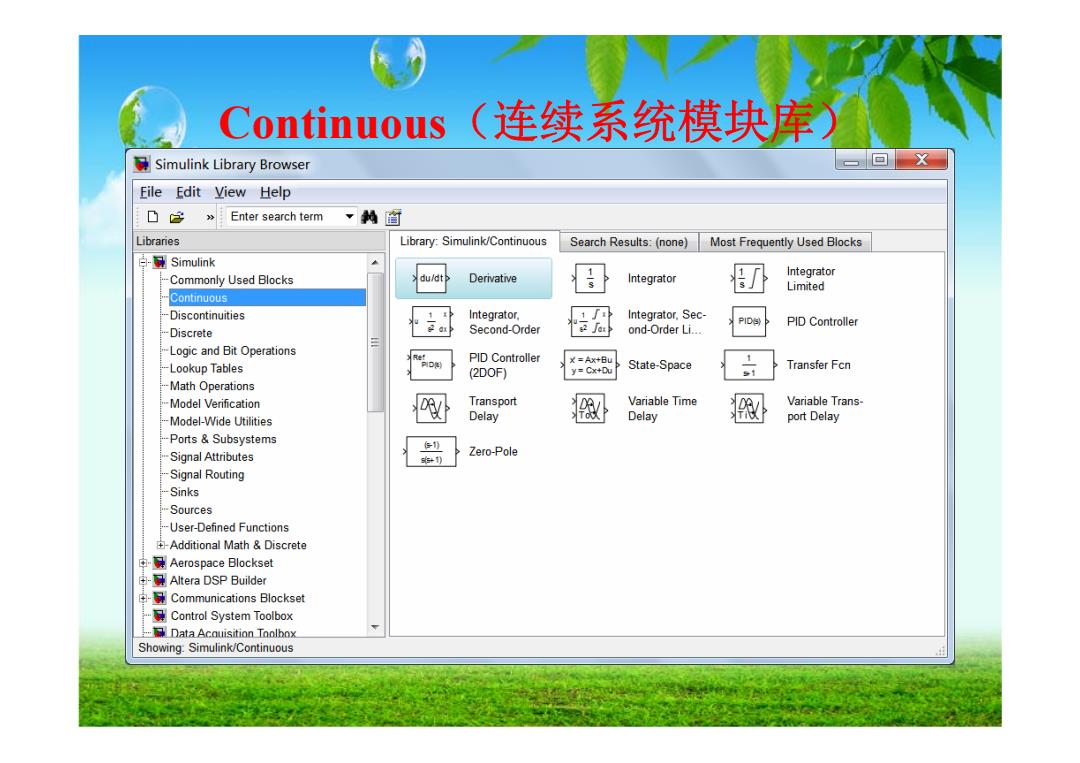Screen dimensions: 1080x763
Task: Collapse the Simulink library tree node
Action: [x=143, y=262]
